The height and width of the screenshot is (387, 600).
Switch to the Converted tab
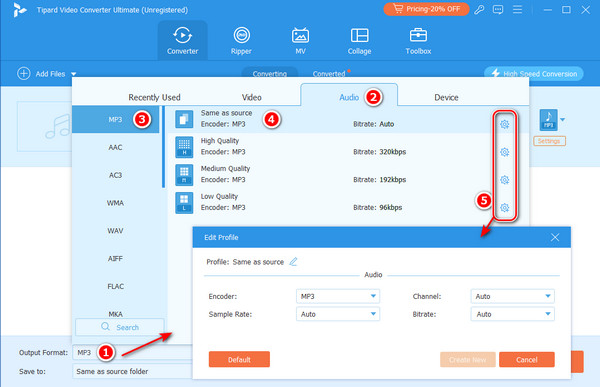tap(329, 73)
